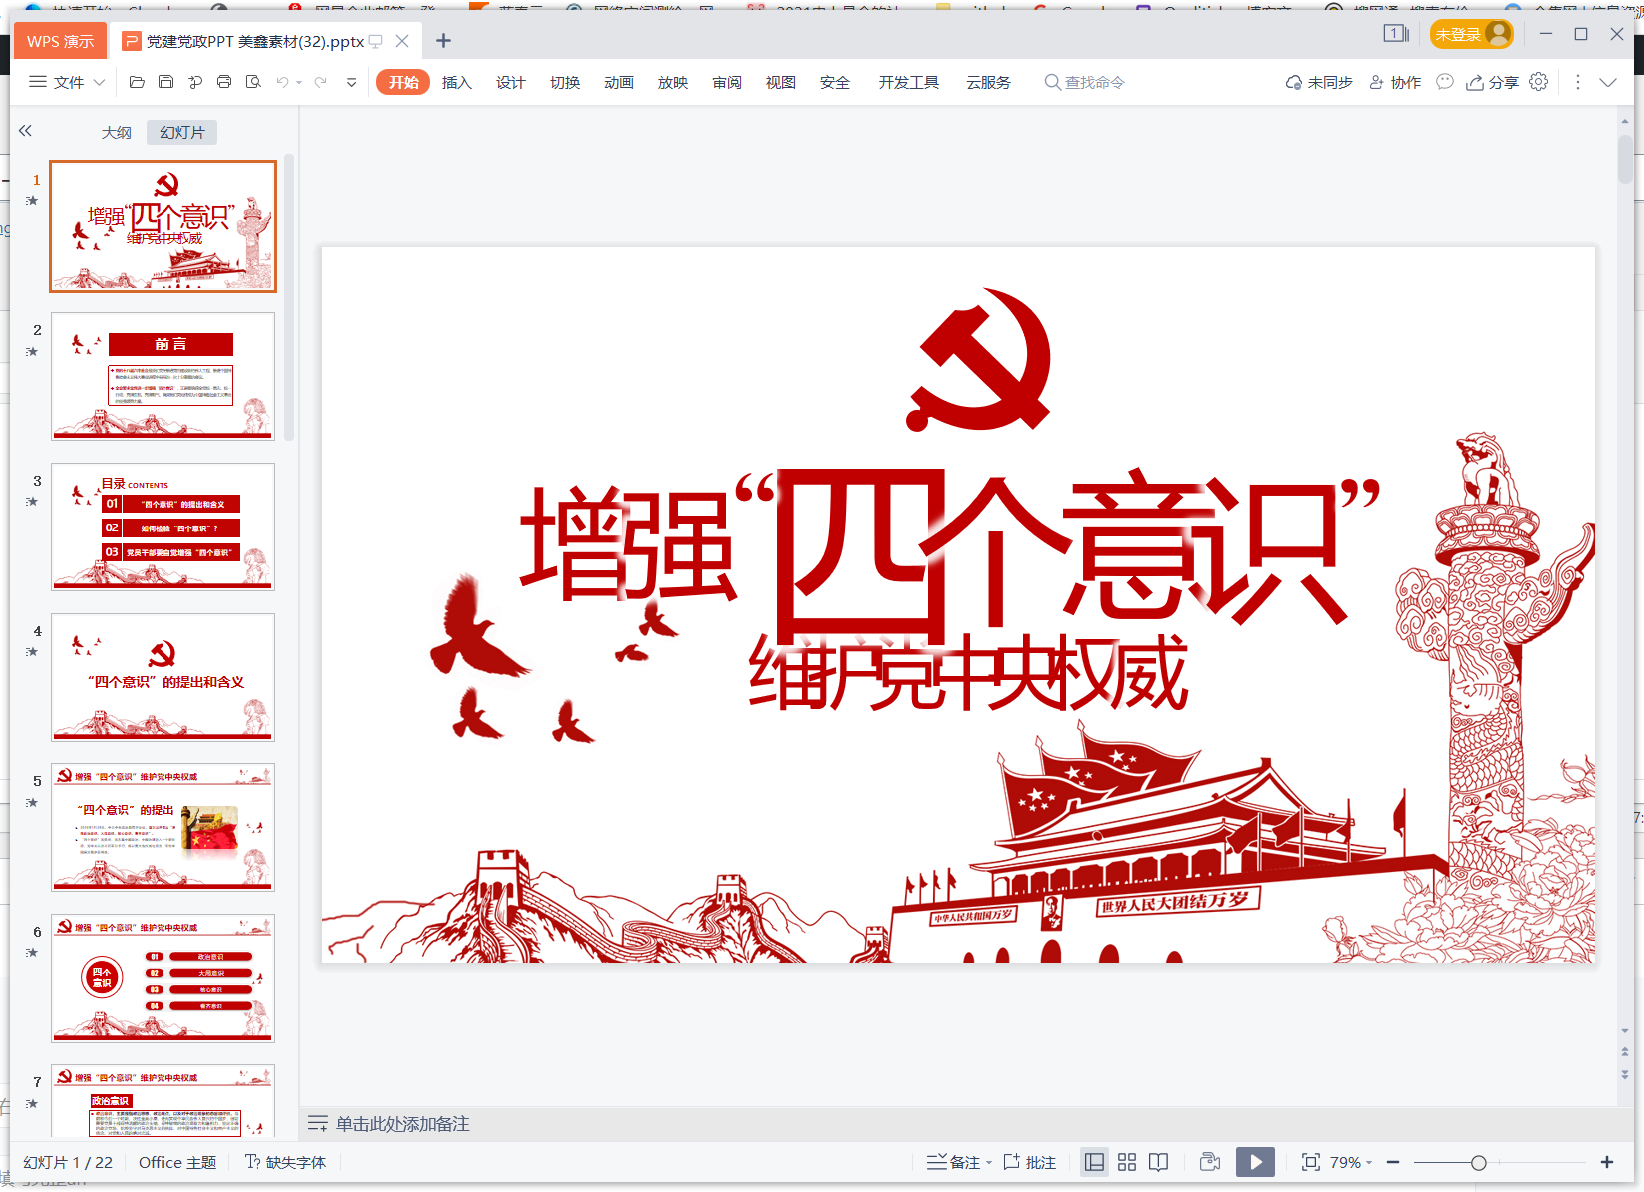Open the 开发工具 ribbon tab
This screenshot has width=1644, height=1192.
click(x=909, y=82)
